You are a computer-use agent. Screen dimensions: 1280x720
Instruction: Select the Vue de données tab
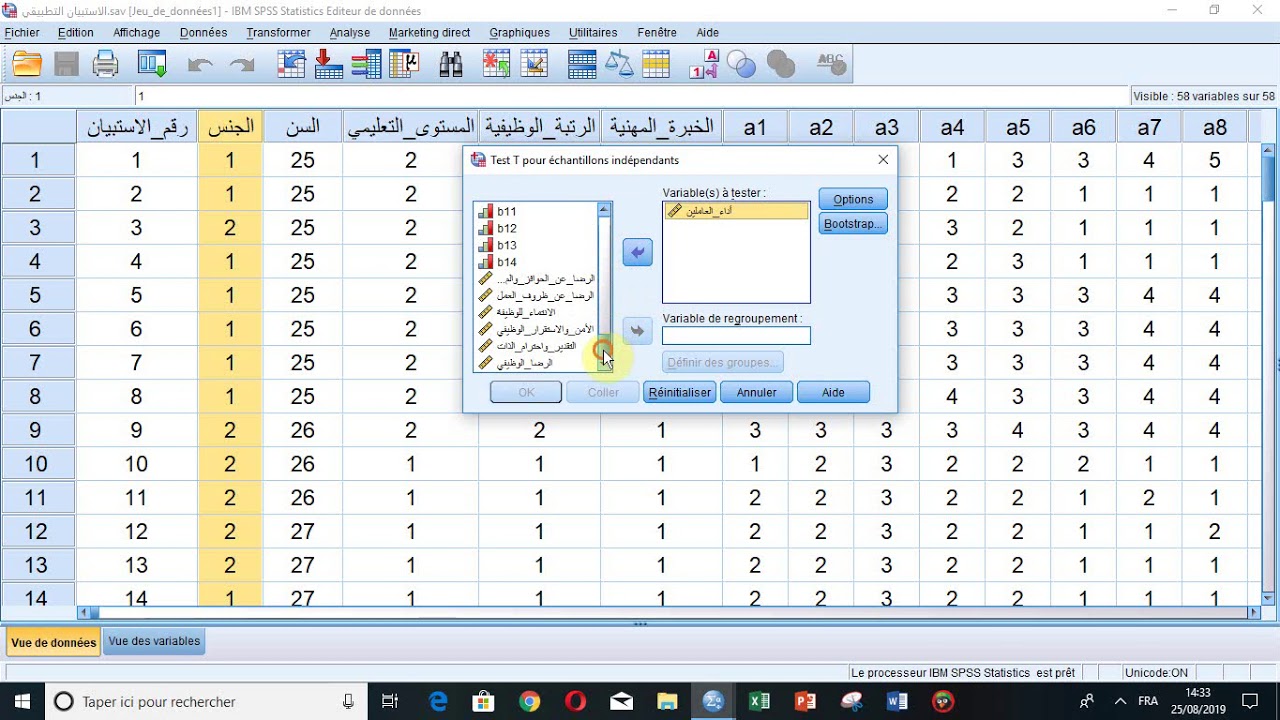pyautogui.click(x=54, y=642)
